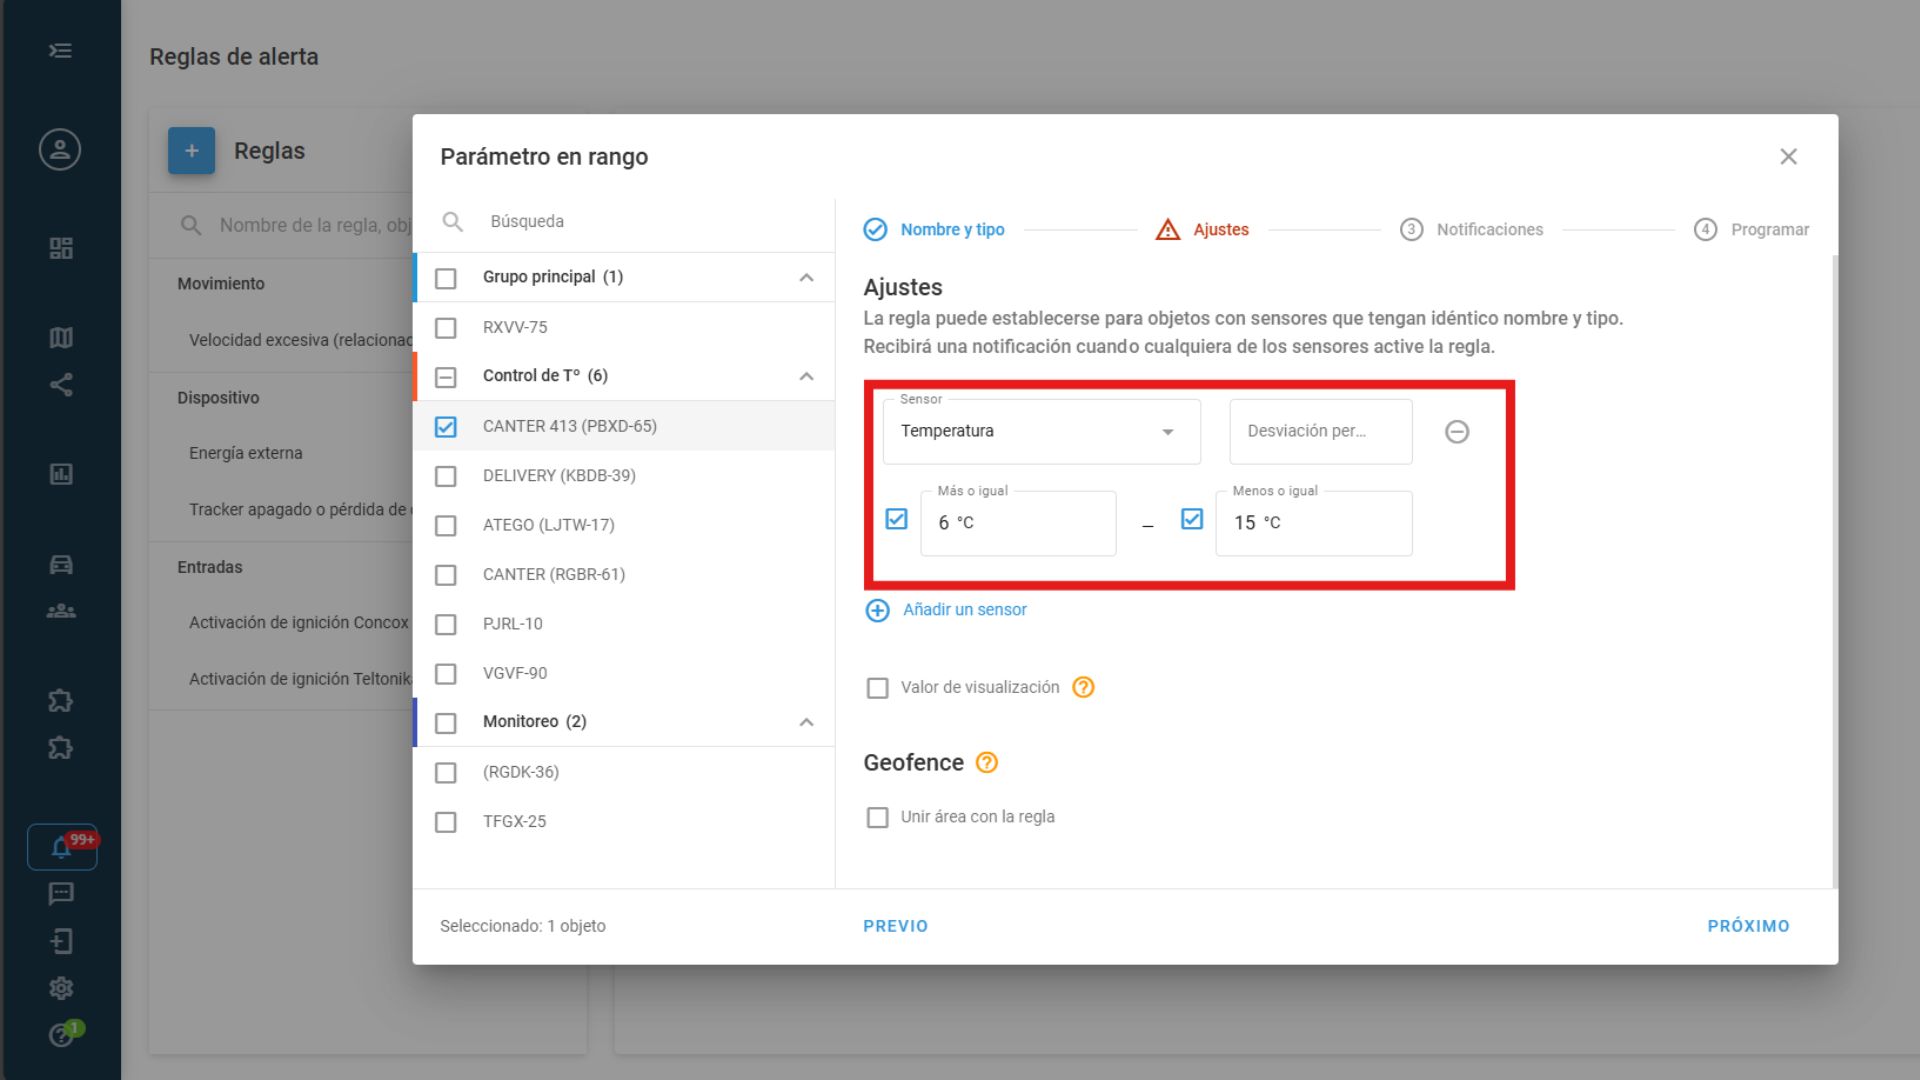Click the PRÓXIMO button
The width and height of the screenshot is (1920, 1080).
tap(1747, 926)
